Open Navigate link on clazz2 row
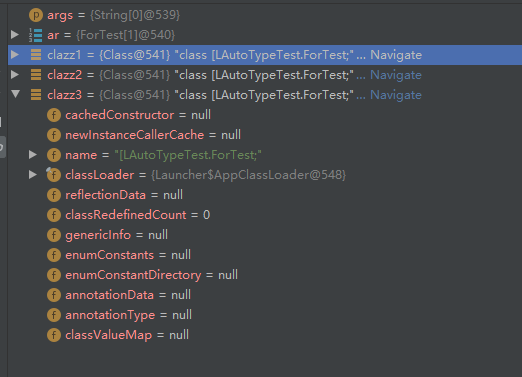This screenshot has height=377, width=522. [x=396, y=75]
